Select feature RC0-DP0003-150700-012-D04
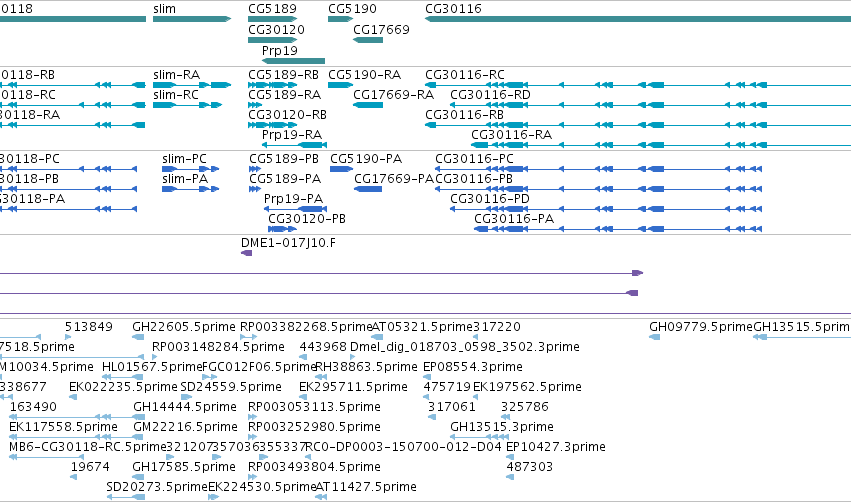Image resolution: width=851 pixels, height=502 pixels. pos(404,447)
